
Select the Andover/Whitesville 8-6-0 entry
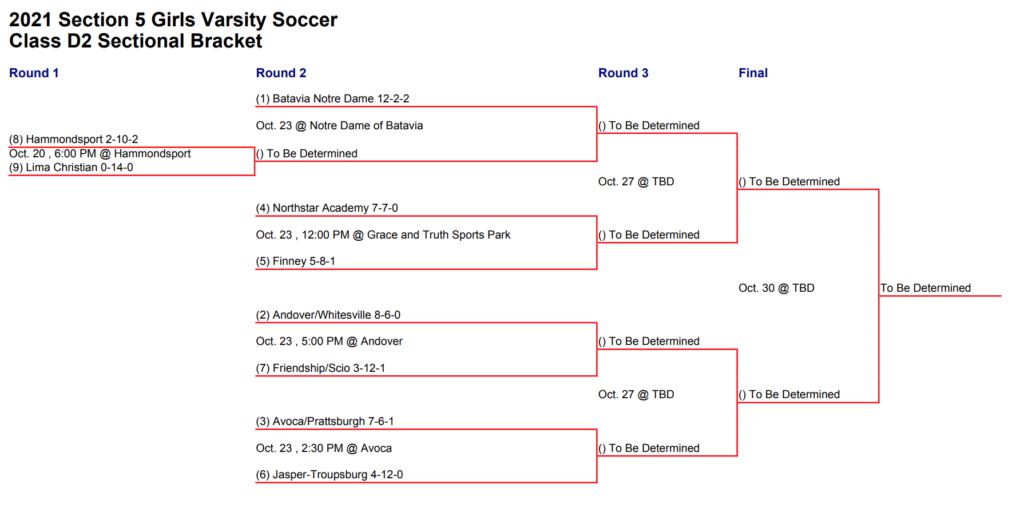pos(328,315)
